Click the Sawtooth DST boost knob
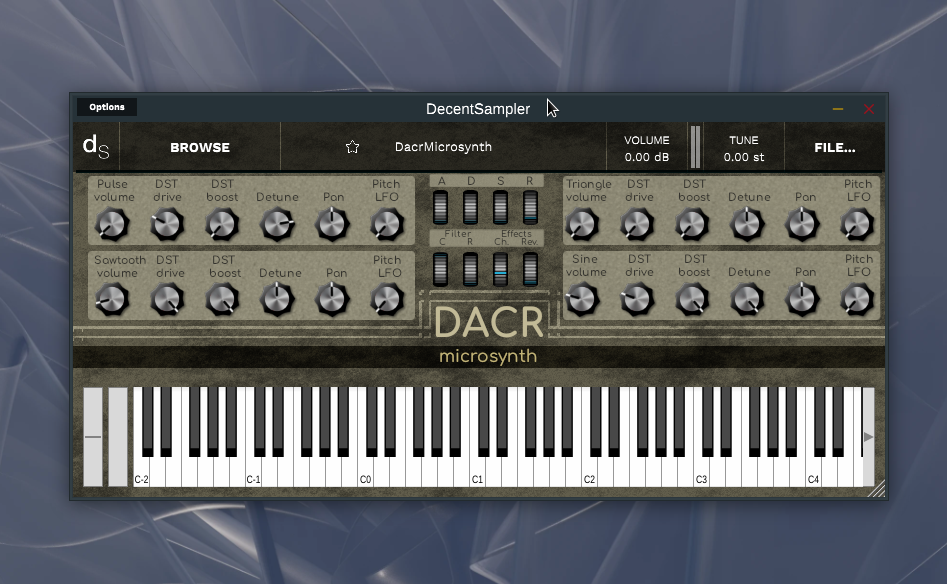 click(x=222, y=300)
